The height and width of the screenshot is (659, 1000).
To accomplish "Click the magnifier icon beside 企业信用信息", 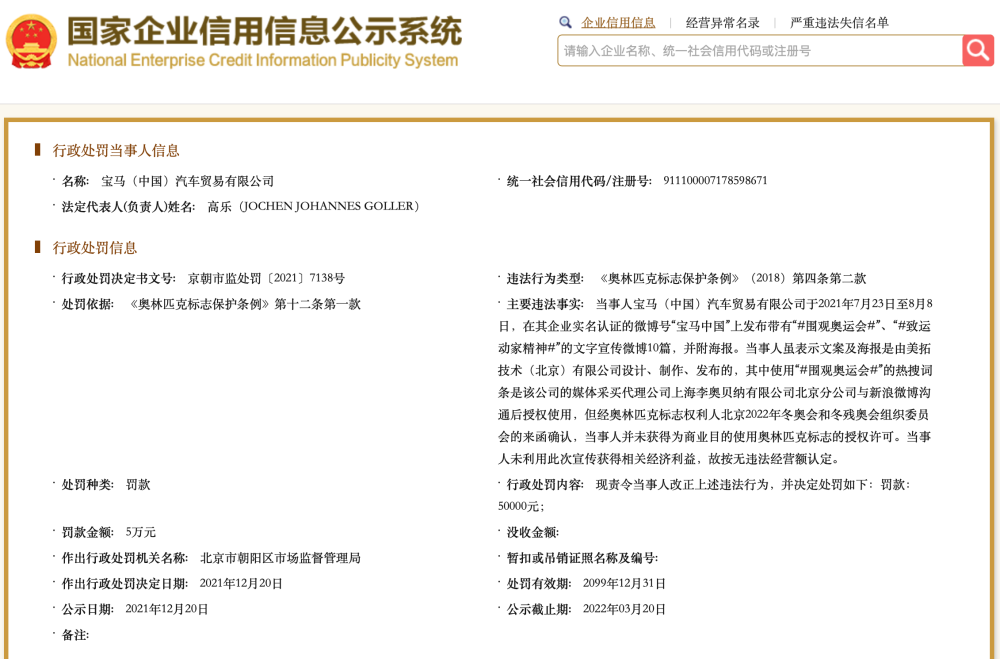I will click(566, 21).
